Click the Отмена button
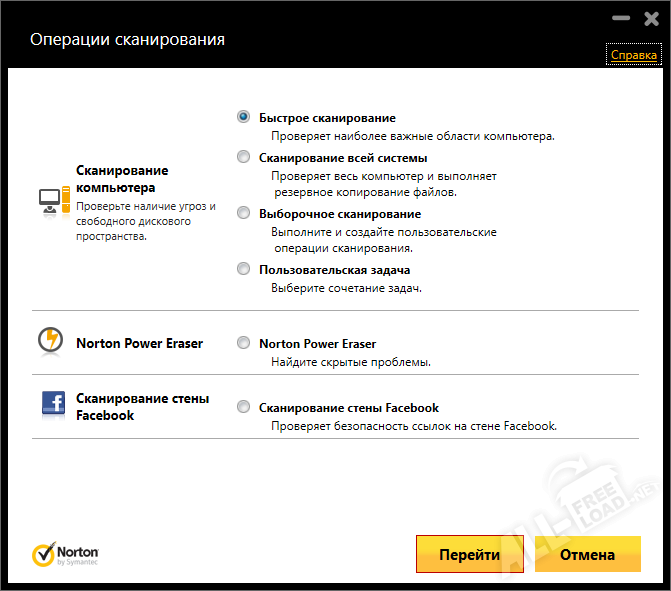 (x=587, y=554)
